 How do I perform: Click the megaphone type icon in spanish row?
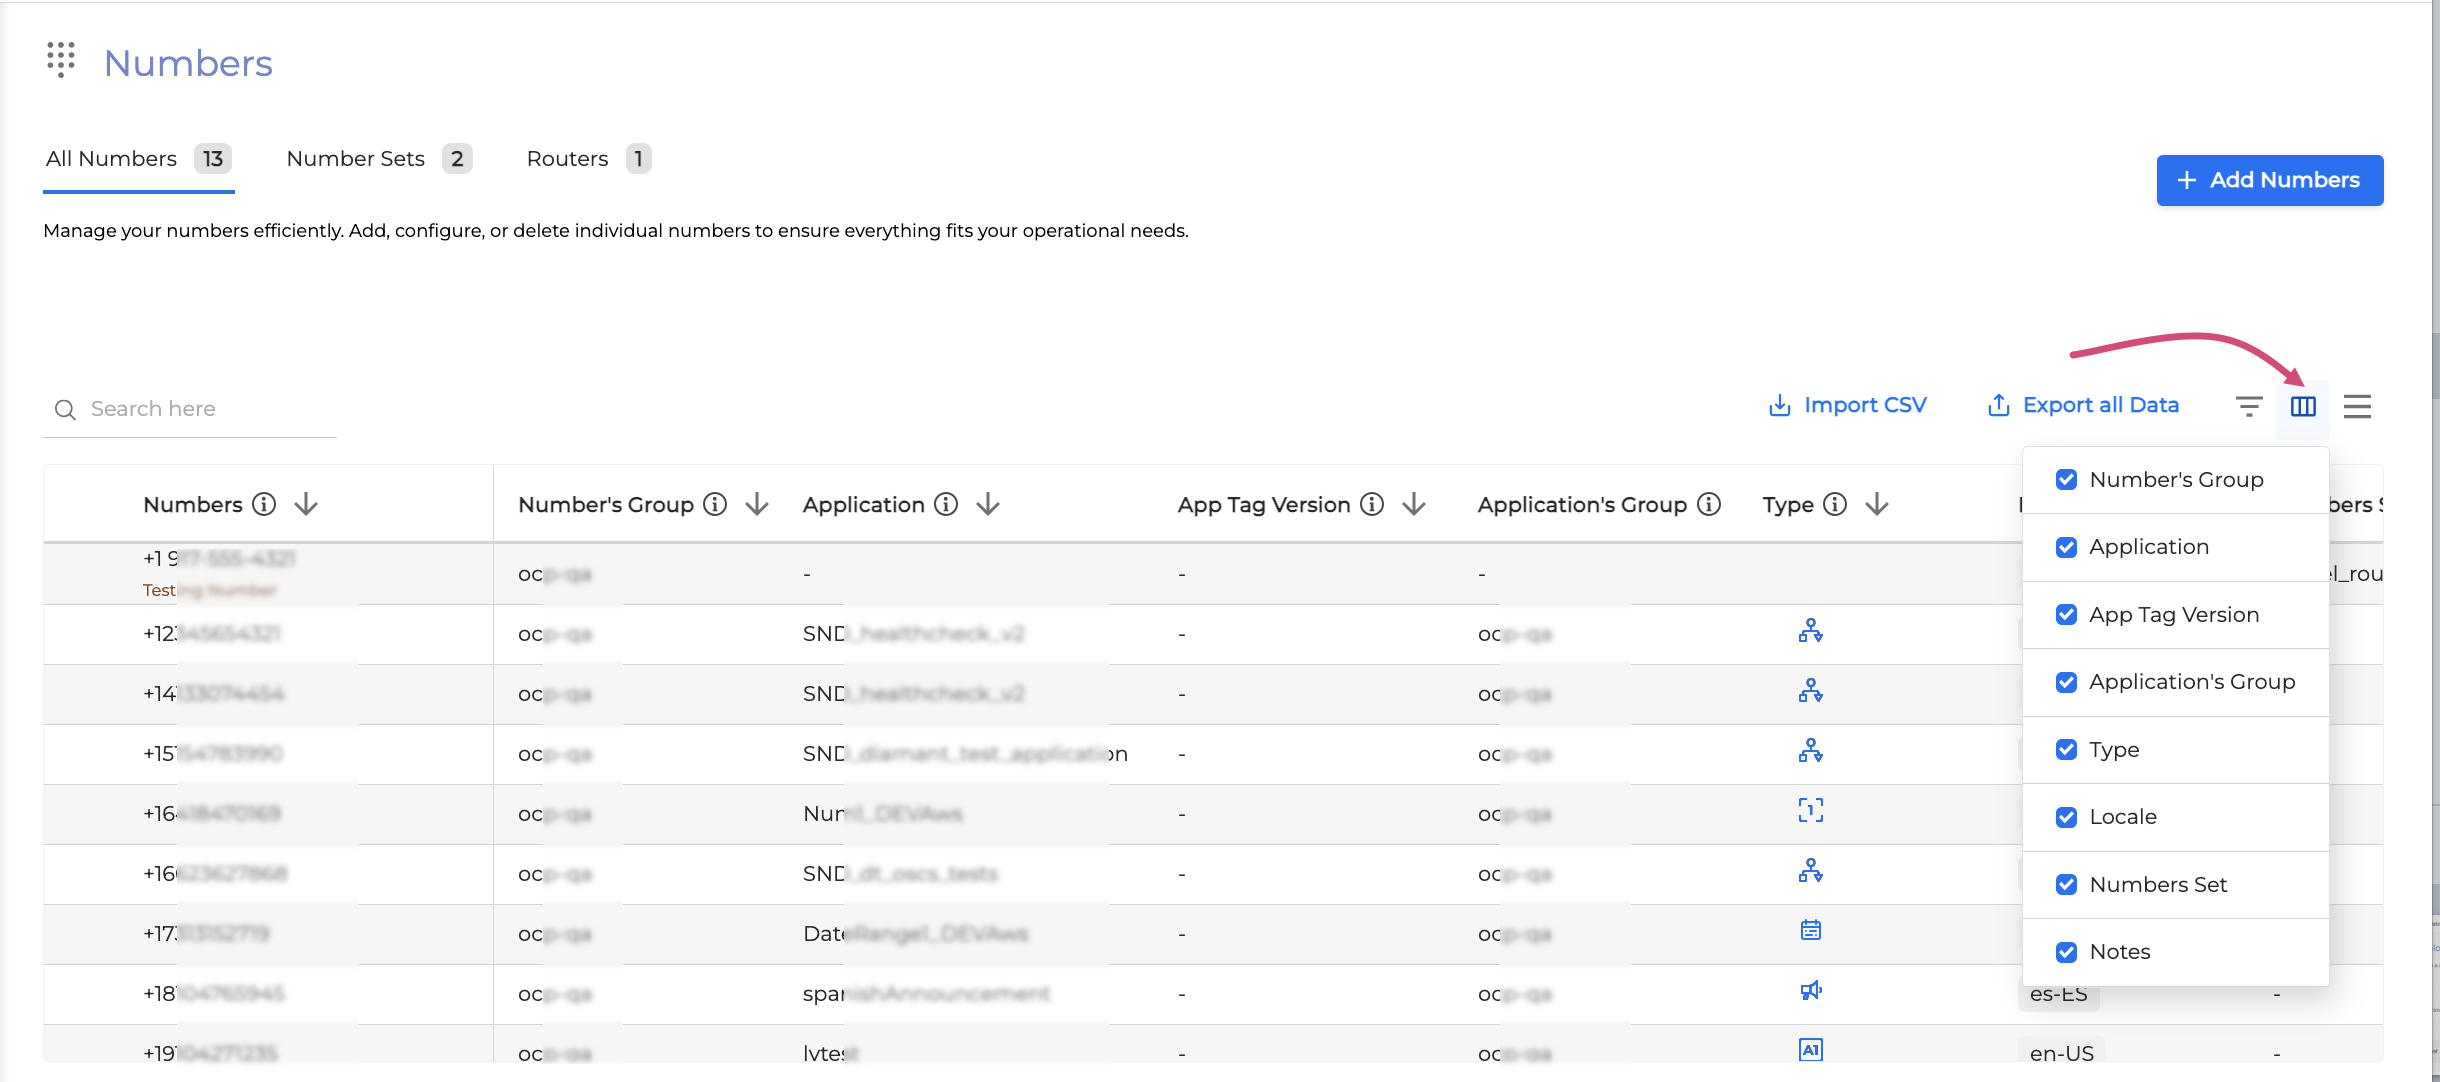1810,990
